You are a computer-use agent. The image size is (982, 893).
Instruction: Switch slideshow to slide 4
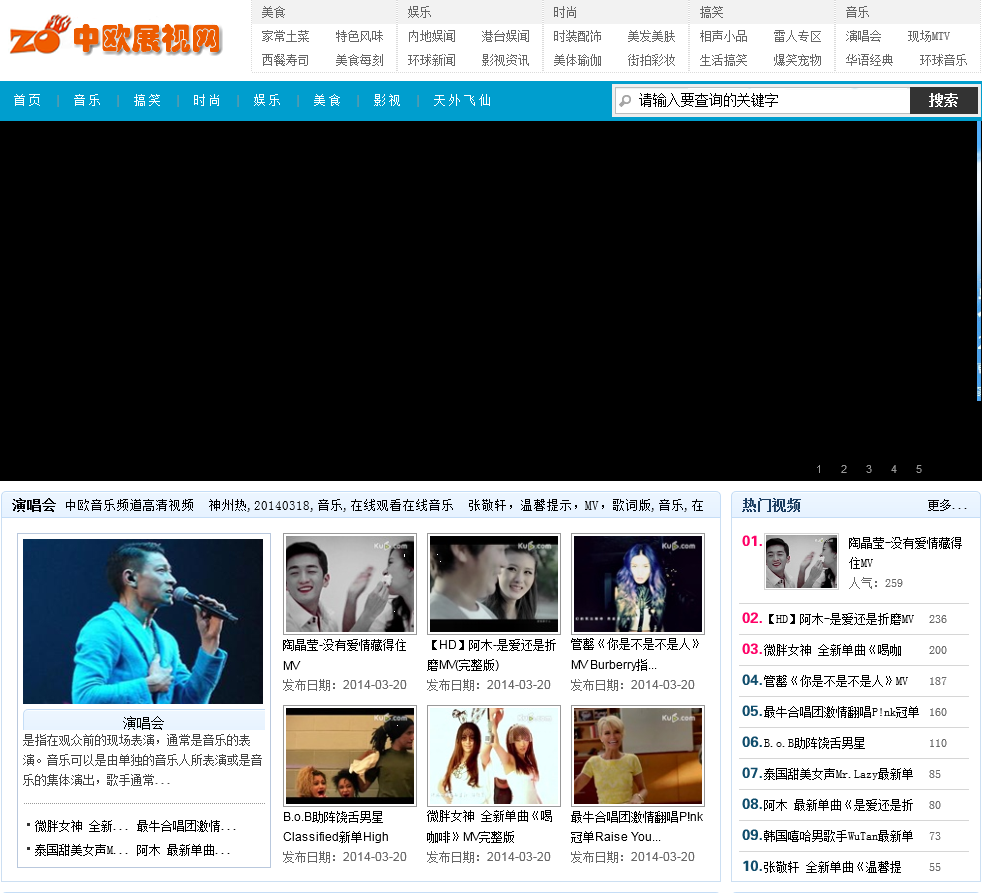(x=894, y=469)
